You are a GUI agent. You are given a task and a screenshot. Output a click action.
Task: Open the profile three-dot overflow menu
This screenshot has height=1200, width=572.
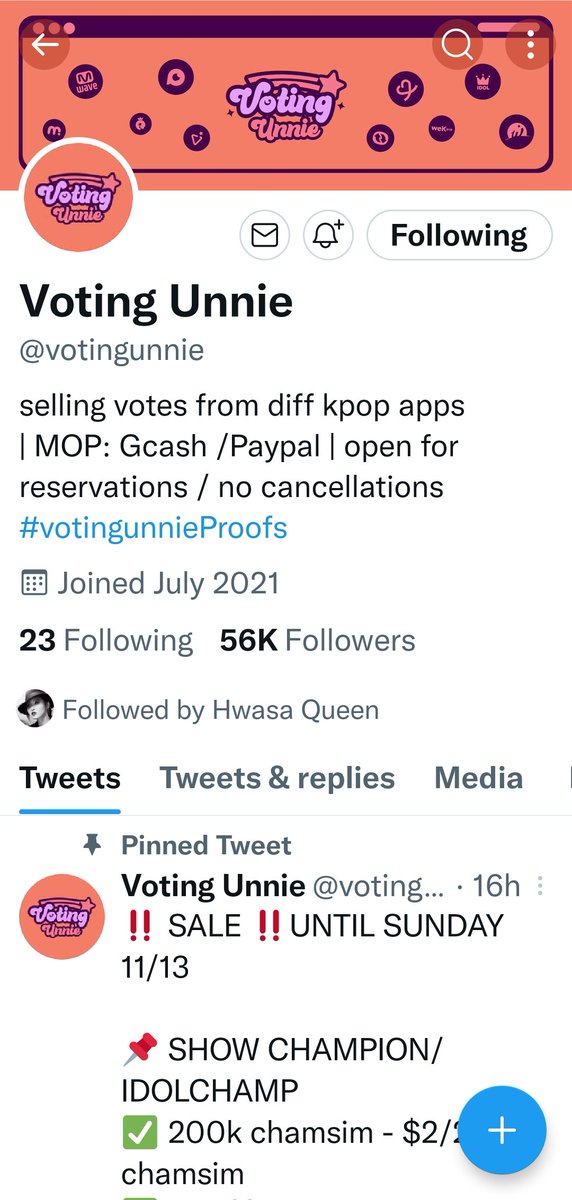(x=530, y=44)
